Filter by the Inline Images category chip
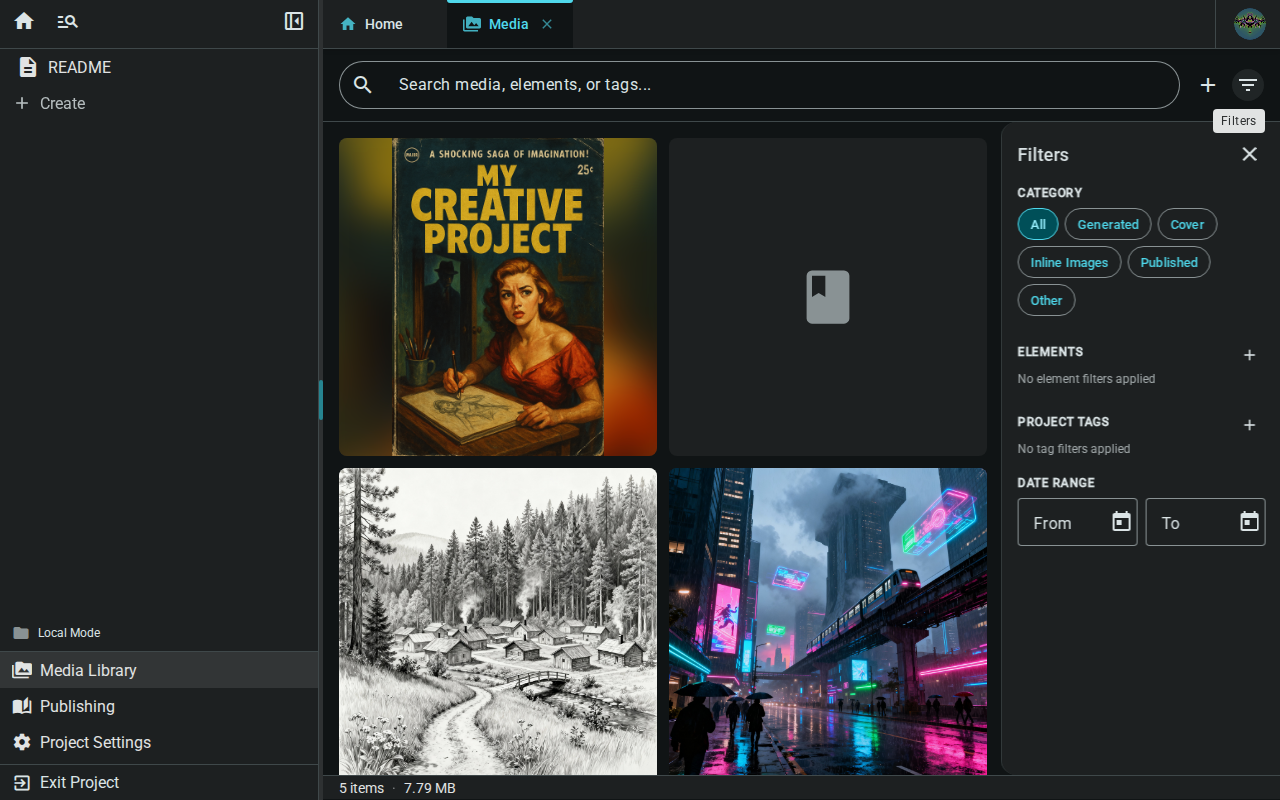This screenshot has height=800, width=1280. click(x=1069, y=262)
